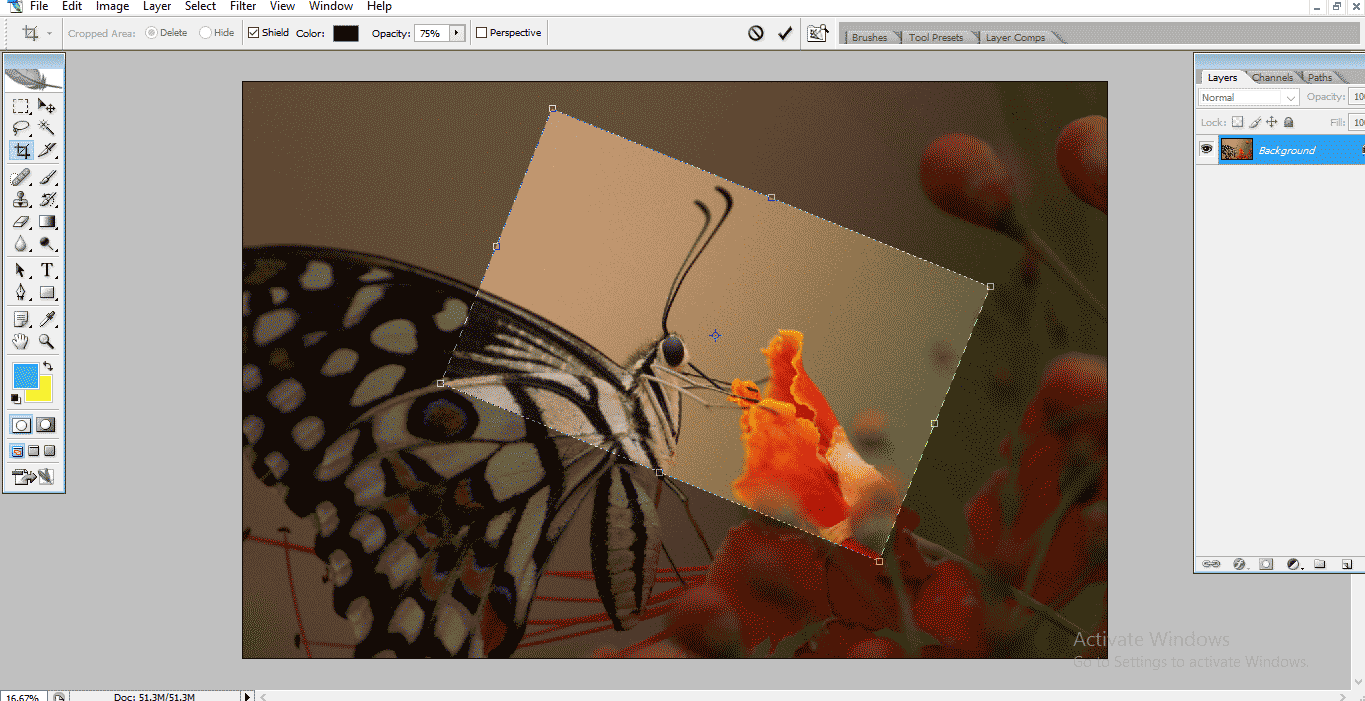Select the Gradient tool

[x=47, y=222]
